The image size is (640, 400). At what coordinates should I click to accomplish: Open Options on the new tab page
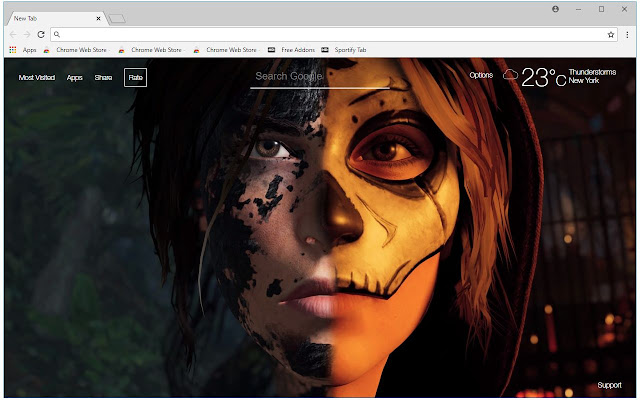[481, 76]
